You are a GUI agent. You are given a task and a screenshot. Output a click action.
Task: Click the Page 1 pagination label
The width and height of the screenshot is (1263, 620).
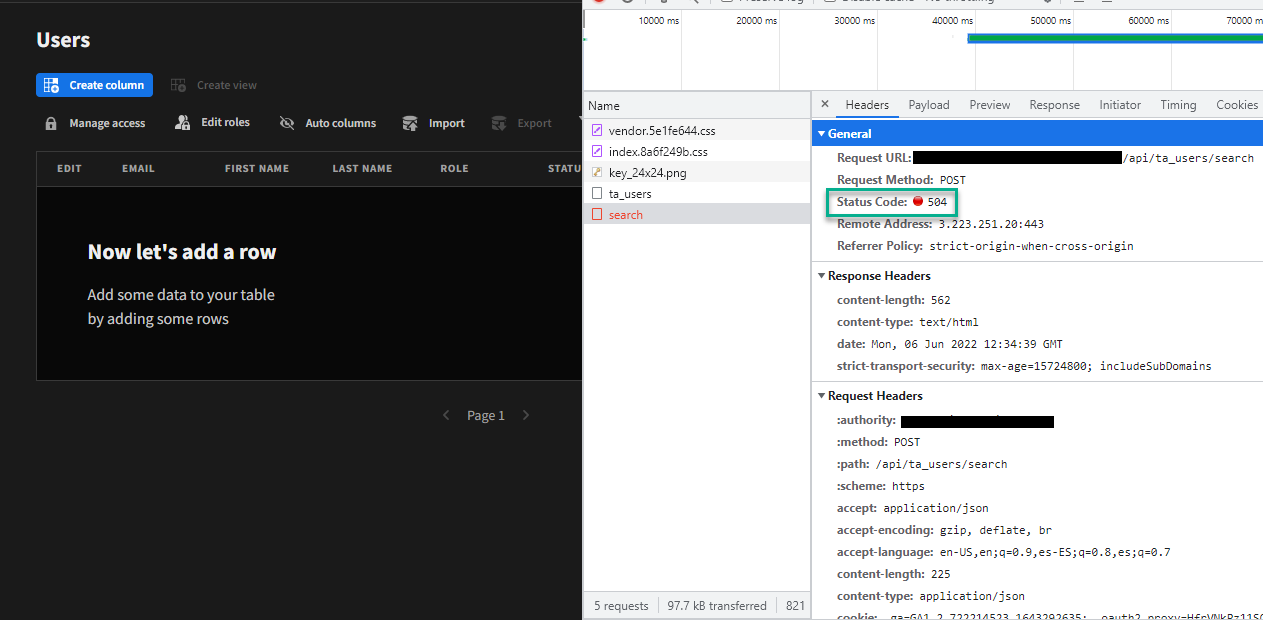tap(486, 415)
